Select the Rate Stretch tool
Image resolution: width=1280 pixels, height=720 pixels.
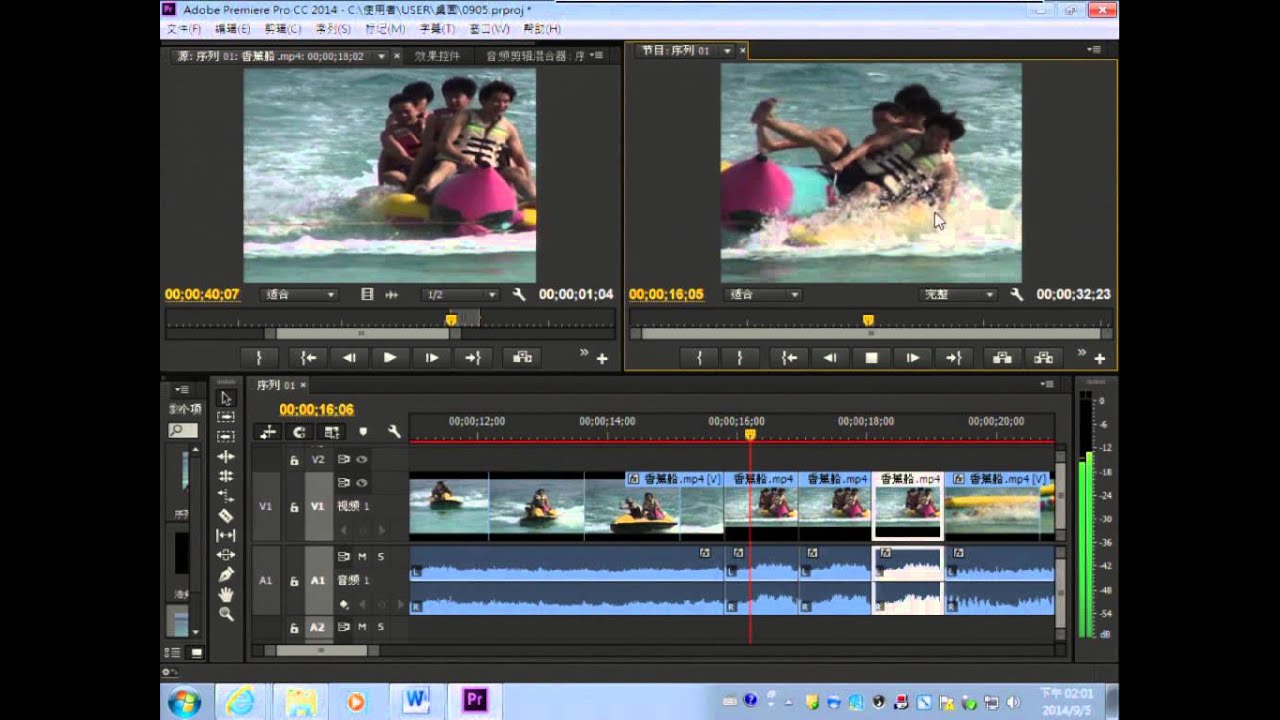point(226,496)
